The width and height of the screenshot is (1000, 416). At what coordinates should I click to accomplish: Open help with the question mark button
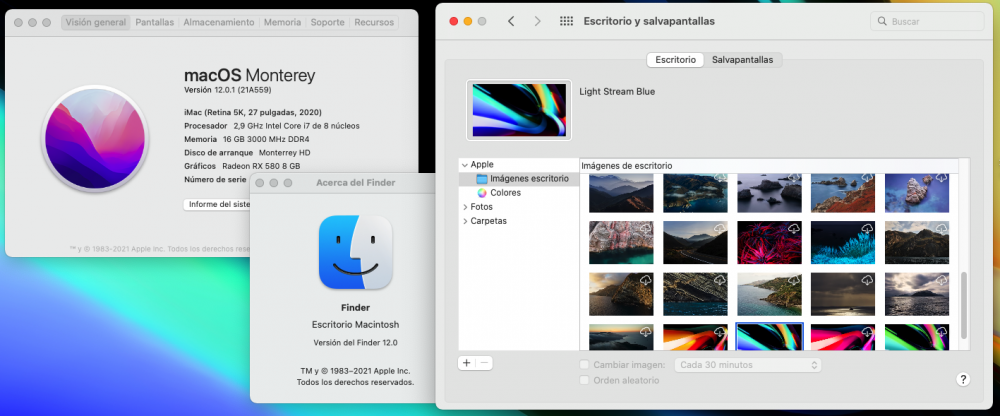pos(963,379)
